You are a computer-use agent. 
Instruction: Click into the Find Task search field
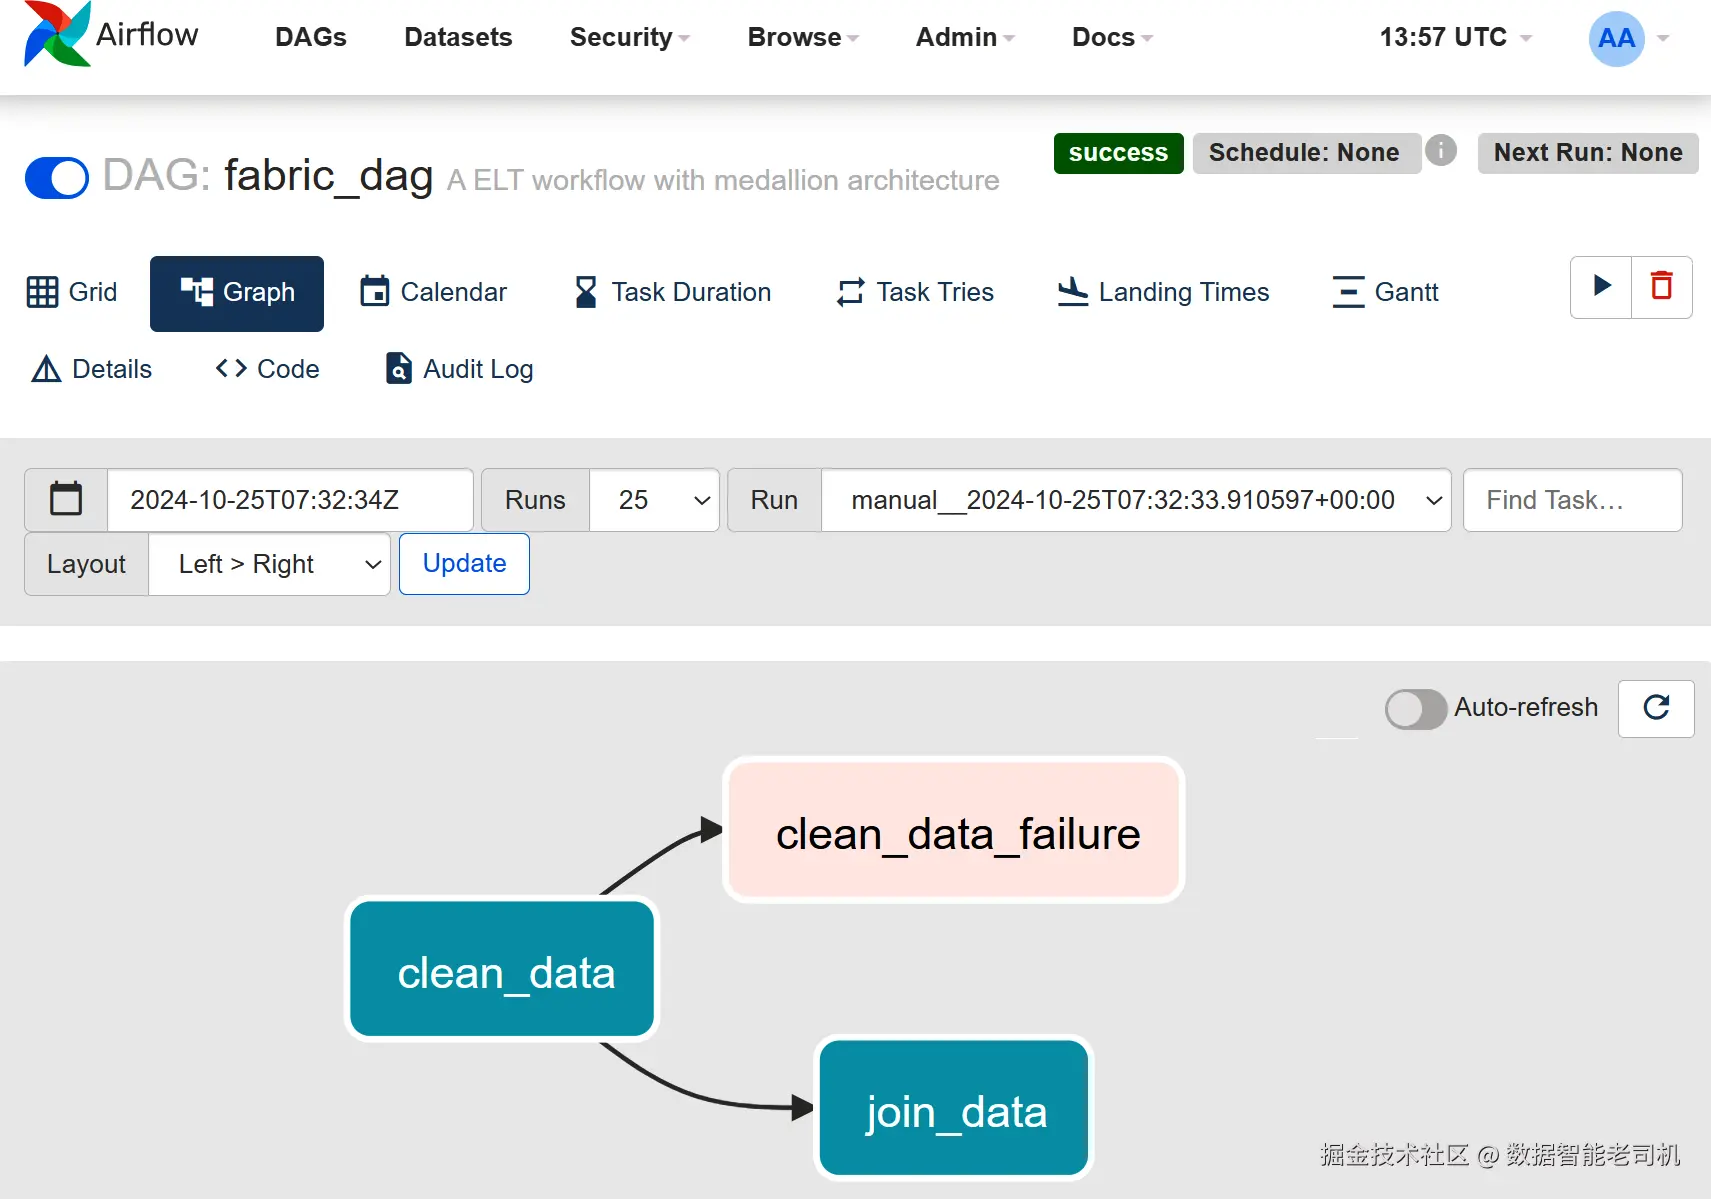1571,500
